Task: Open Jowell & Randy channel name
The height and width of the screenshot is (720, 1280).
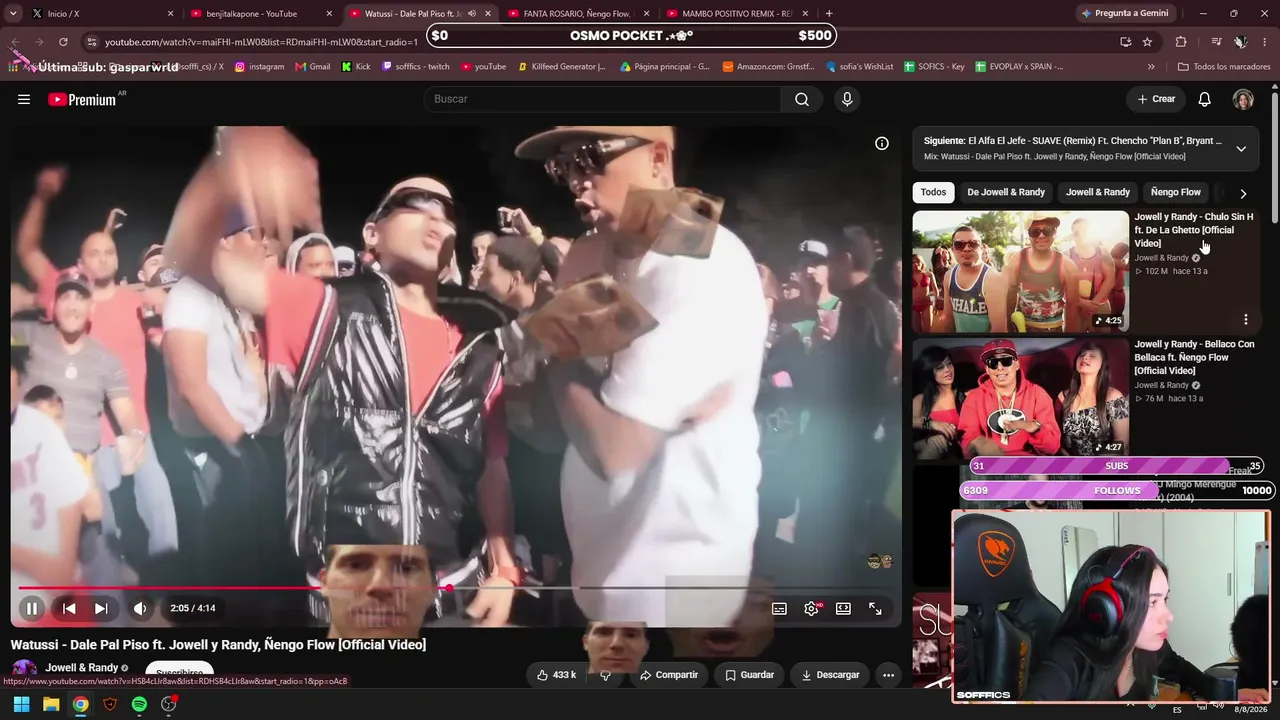Action: click(82, 668)
